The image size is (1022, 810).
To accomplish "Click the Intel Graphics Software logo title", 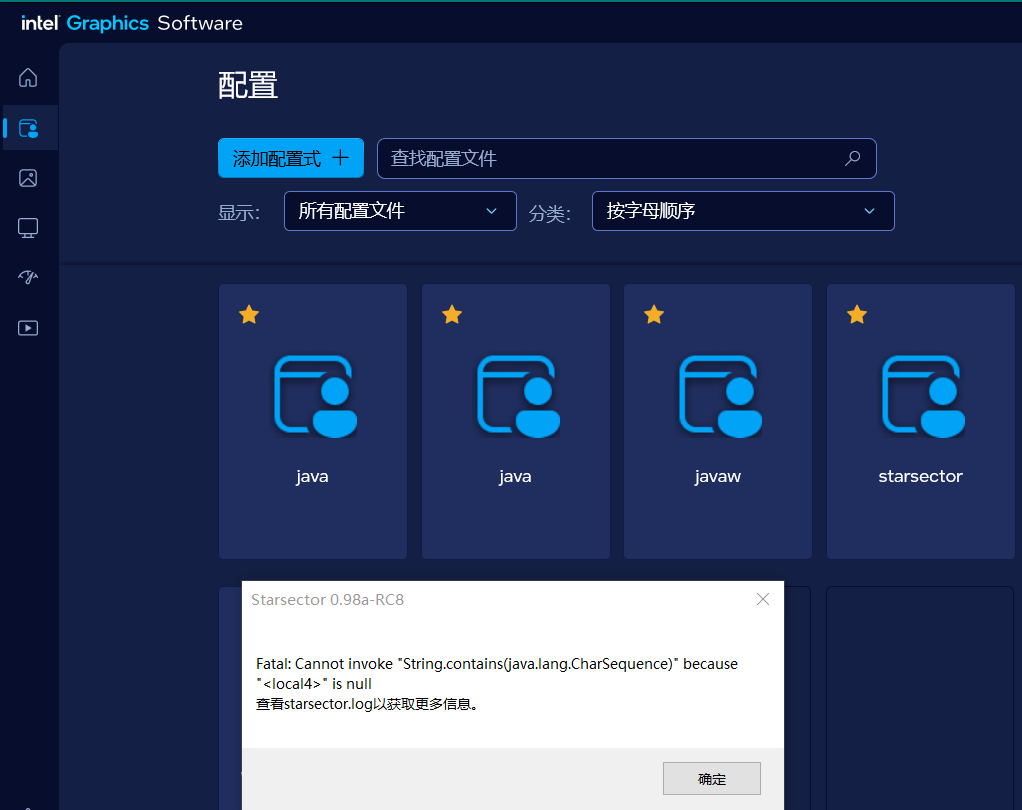I will [132, 23].
